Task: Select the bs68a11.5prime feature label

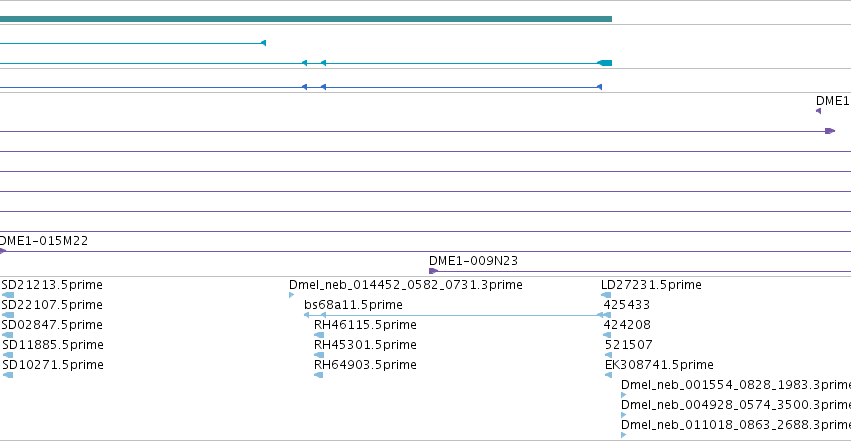Action: (353, 305)
